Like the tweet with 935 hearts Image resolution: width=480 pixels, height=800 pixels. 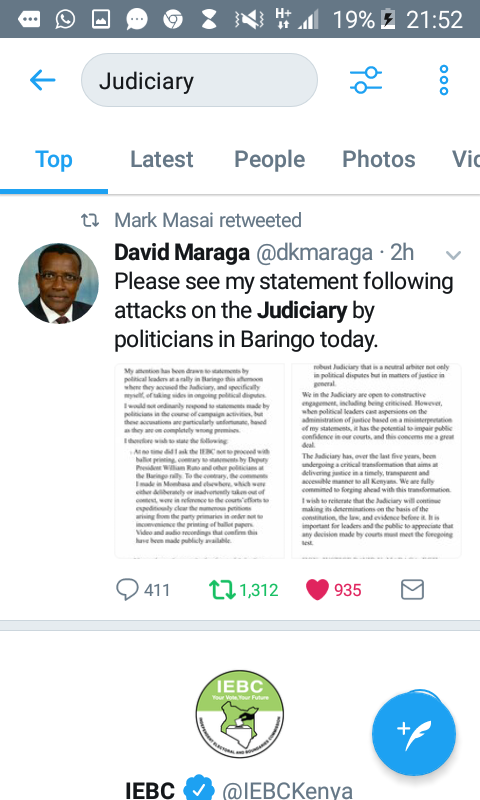pyautogui.click(x=317, y=590)
